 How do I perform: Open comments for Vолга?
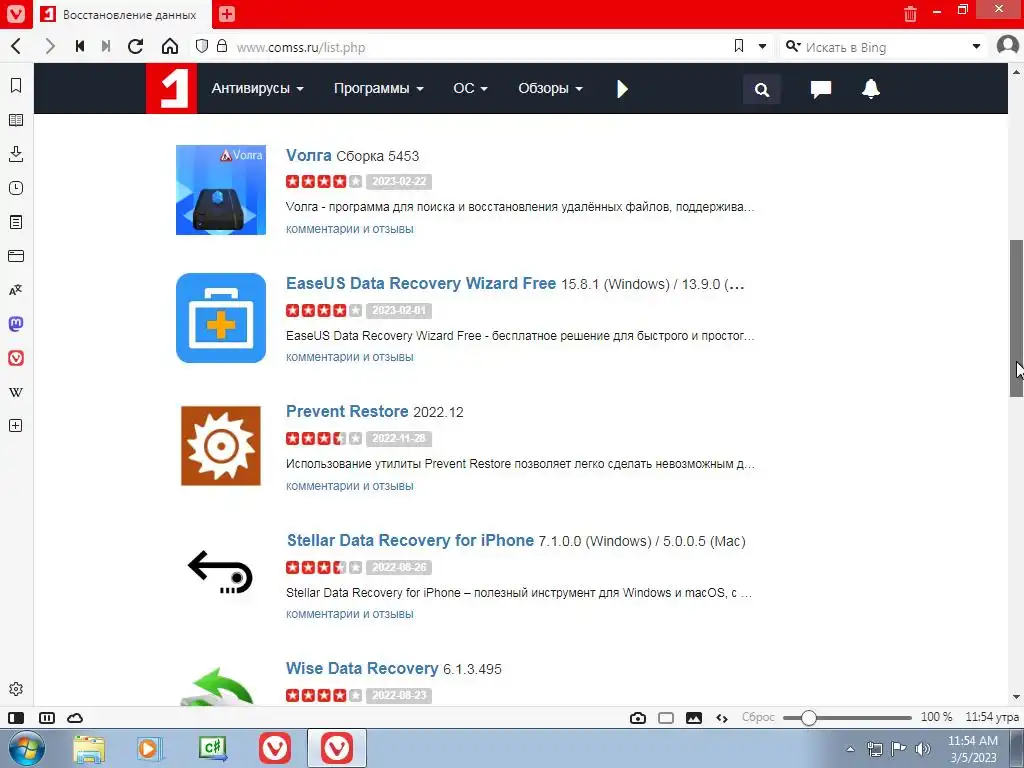point(349,229)
